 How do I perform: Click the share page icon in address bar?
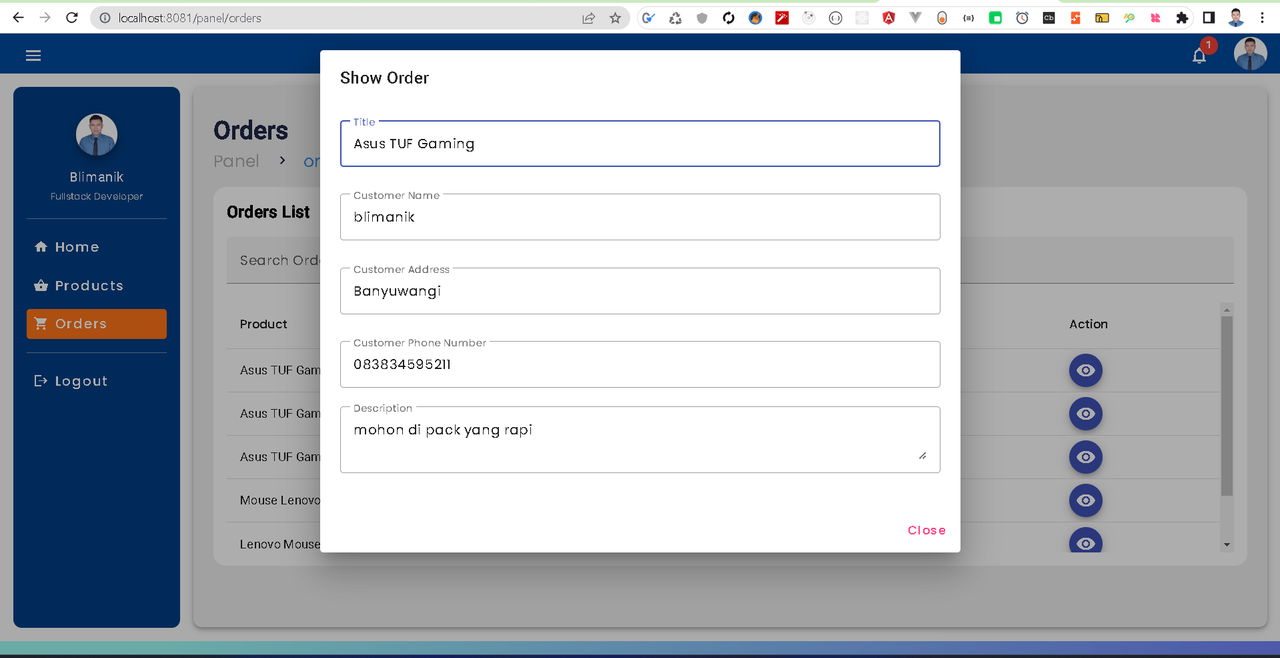point(588,18)
